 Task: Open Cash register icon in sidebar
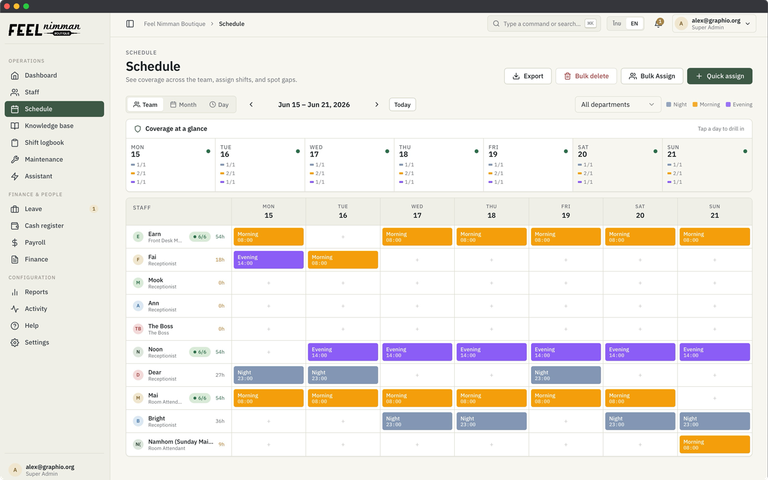[15, 226]
